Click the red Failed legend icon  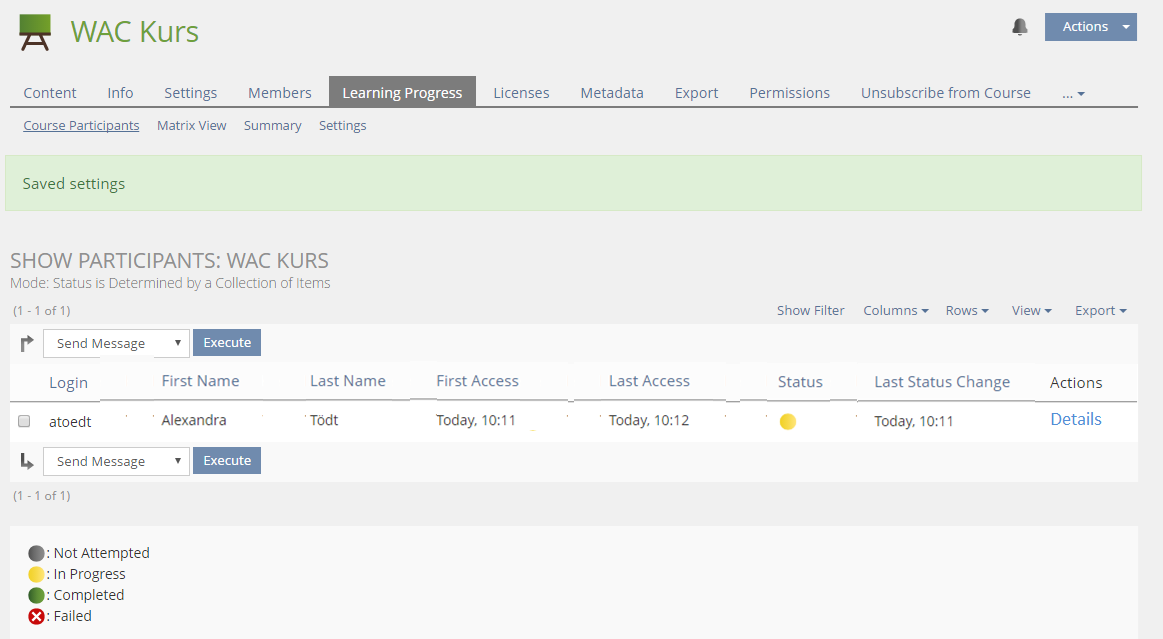37,616
